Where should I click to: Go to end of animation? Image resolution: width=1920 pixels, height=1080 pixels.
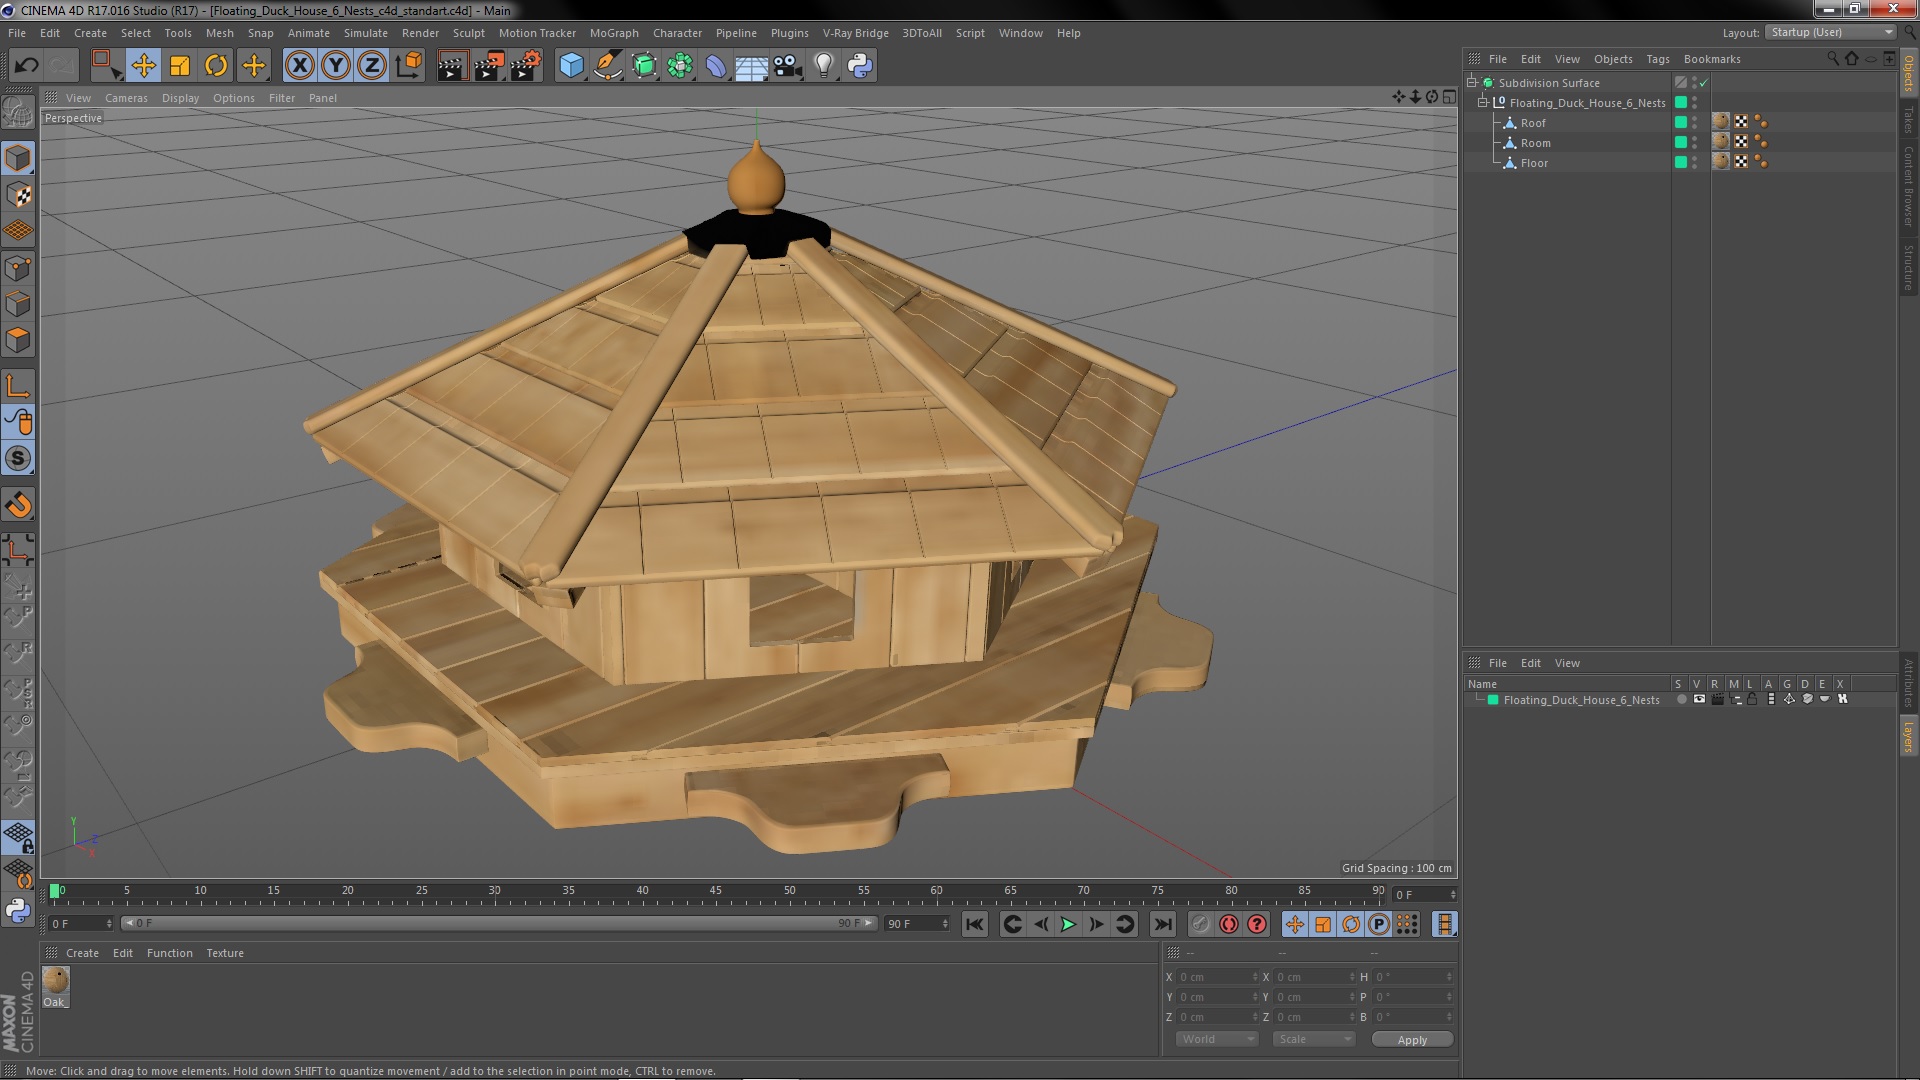click(x=1162, y=924)
